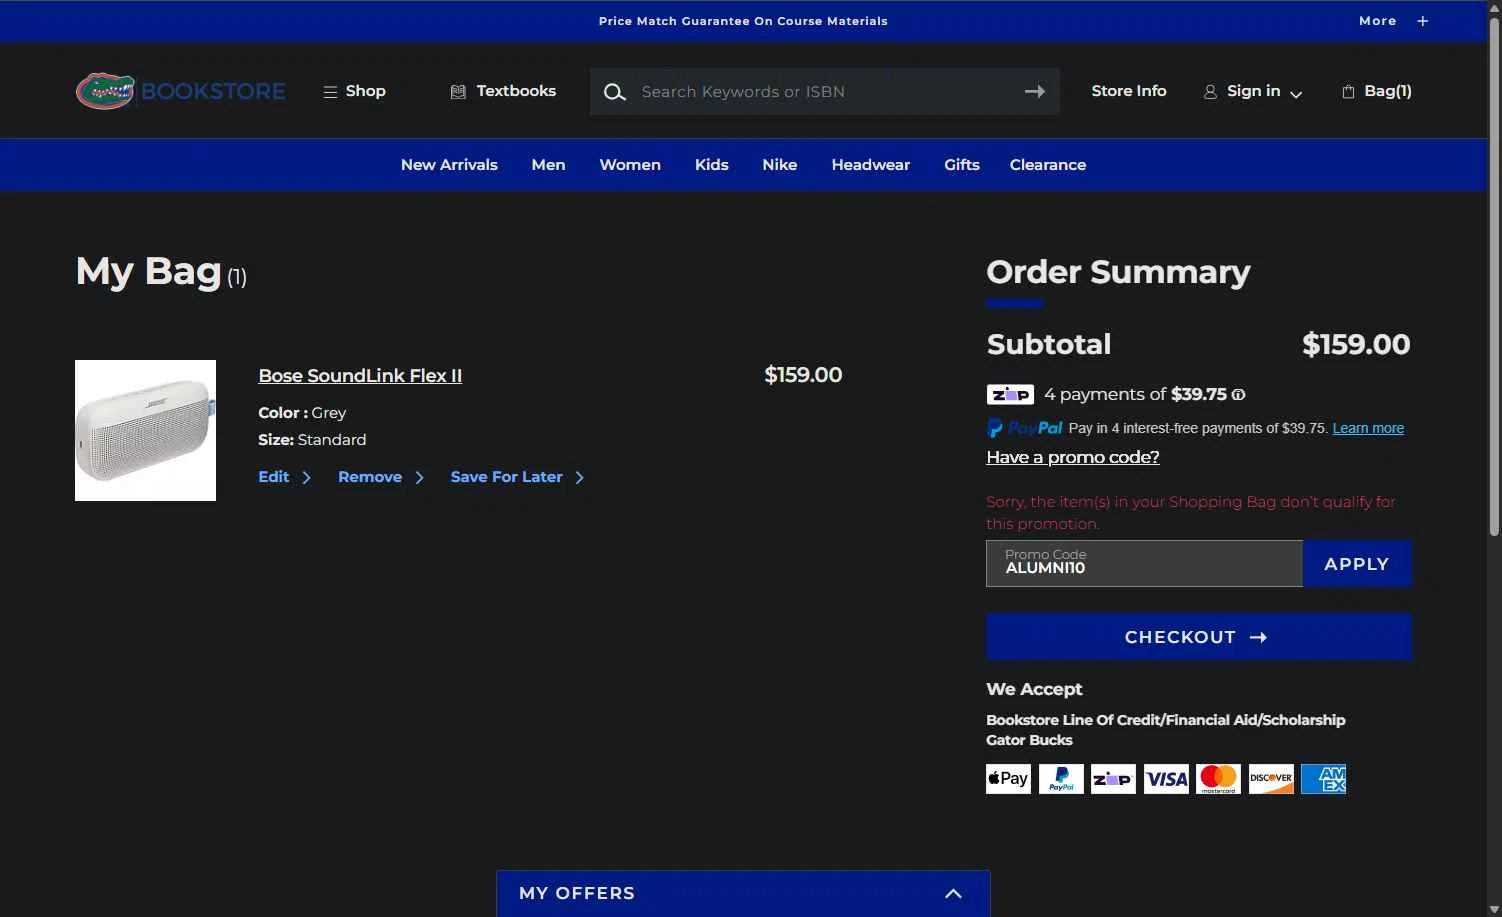Click the Zip logo beside 4 payments
This screenshot has height=917, width=1502.
click(1010, 395)
